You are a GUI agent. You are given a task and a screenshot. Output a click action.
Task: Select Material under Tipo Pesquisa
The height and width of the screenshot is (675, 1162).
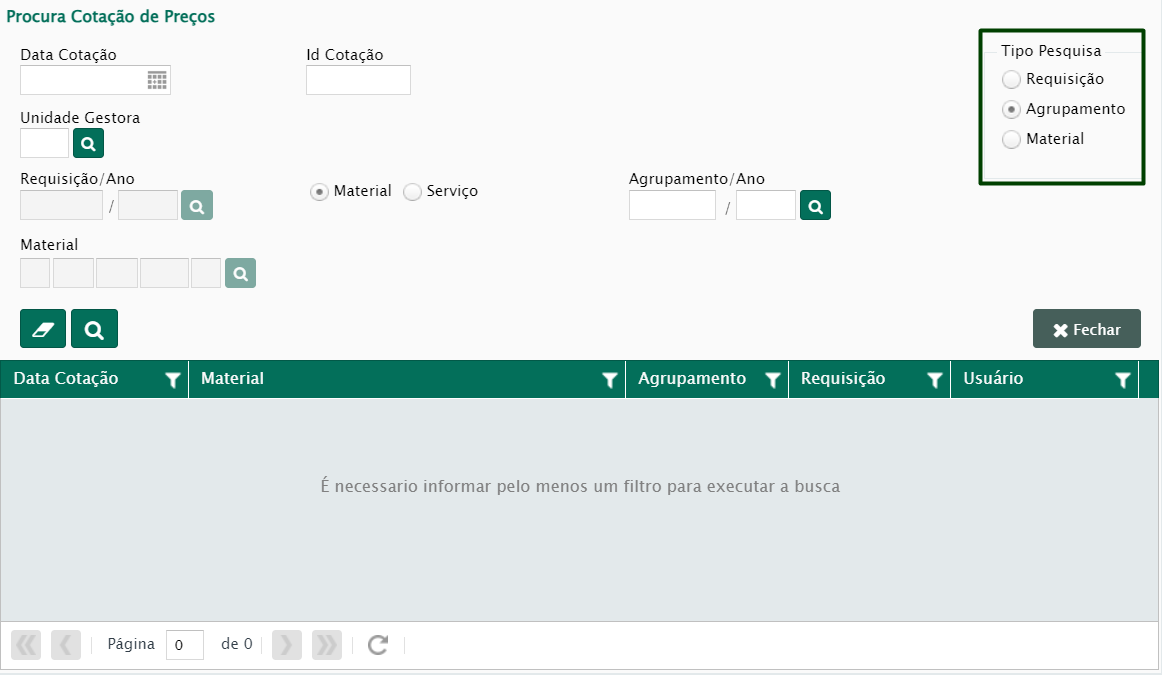pyautogui.click(x=1012, y=140)
